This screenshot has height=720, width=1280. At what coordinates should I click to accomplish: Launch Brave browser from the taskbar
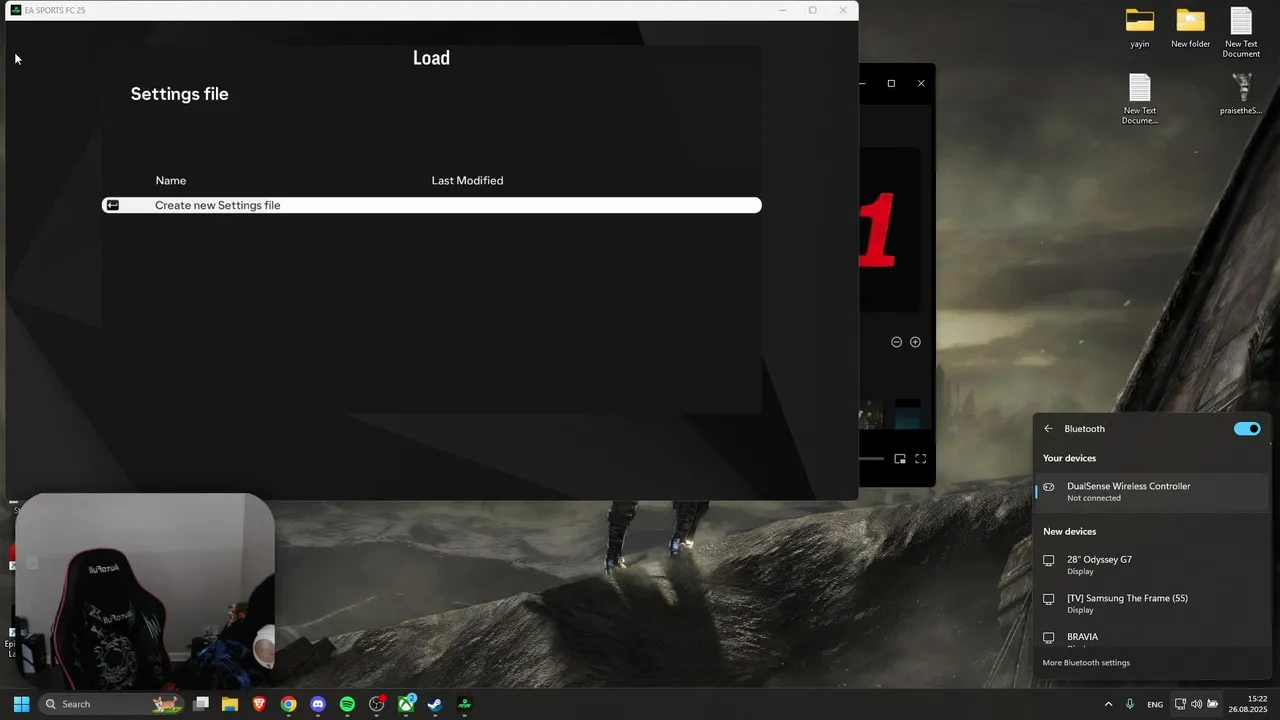pyautogui.click(x=259, y=704)
